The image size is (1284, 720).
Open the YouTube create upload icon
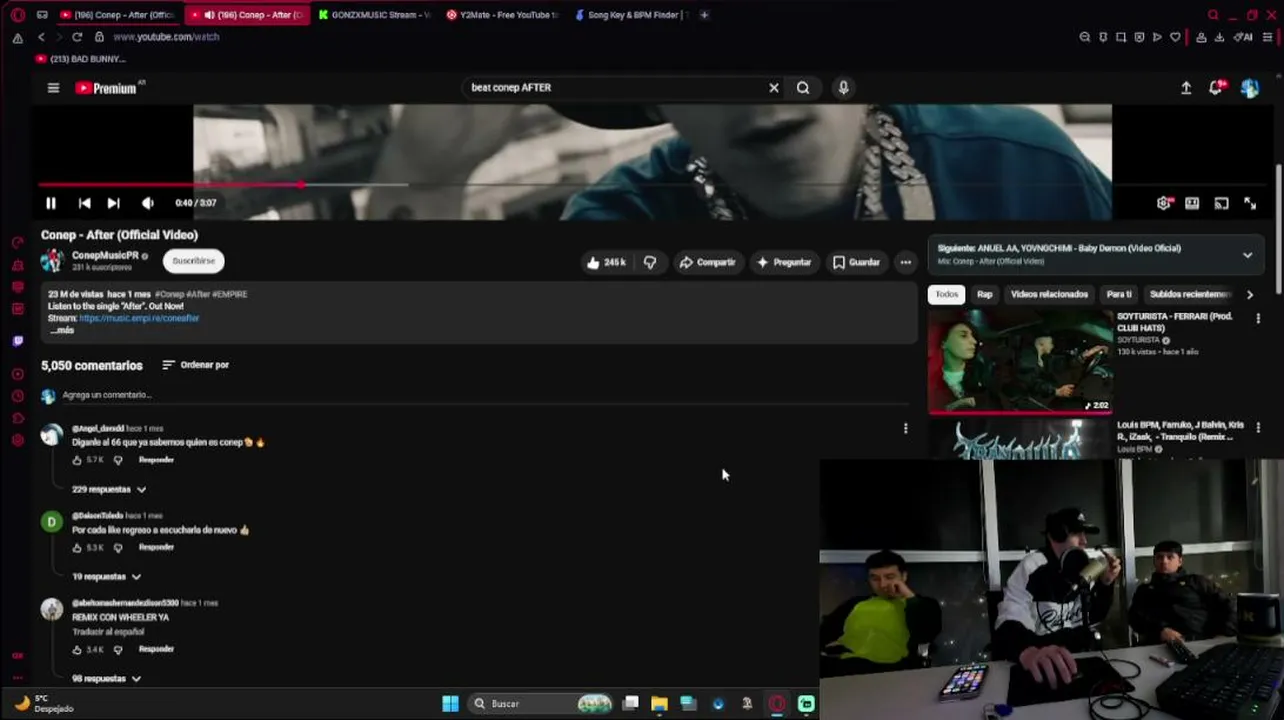tap(1186, 88)
